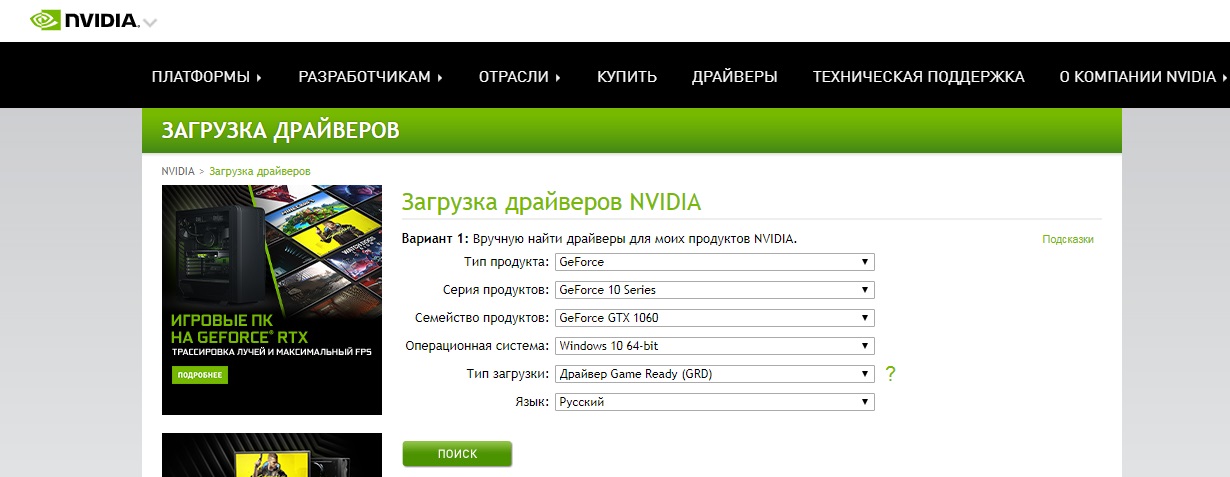Click the green question mark help icon
This screenshot has height=477, width=1230.
890,374
